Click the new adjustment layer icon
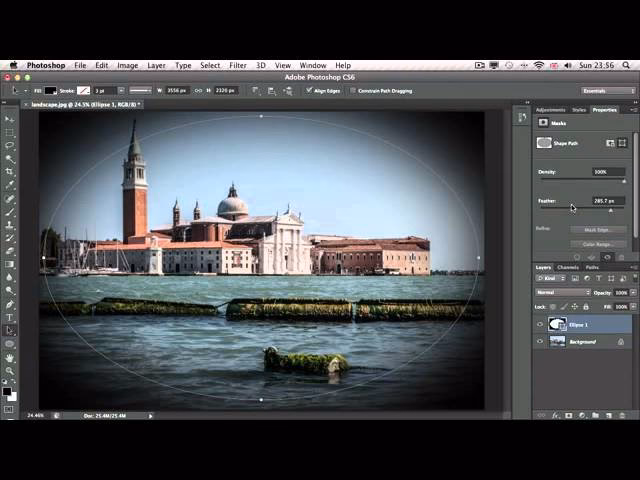 582,416
